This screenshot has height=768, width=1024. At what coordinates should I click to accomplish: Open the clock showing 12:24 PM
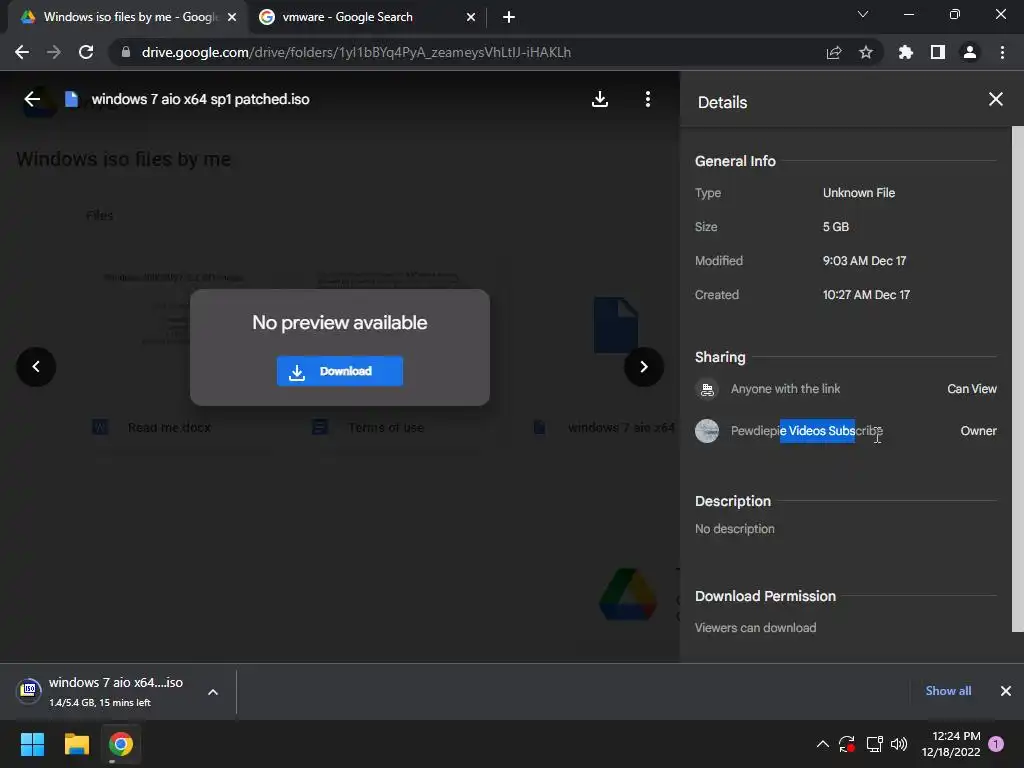pos(951,744)
